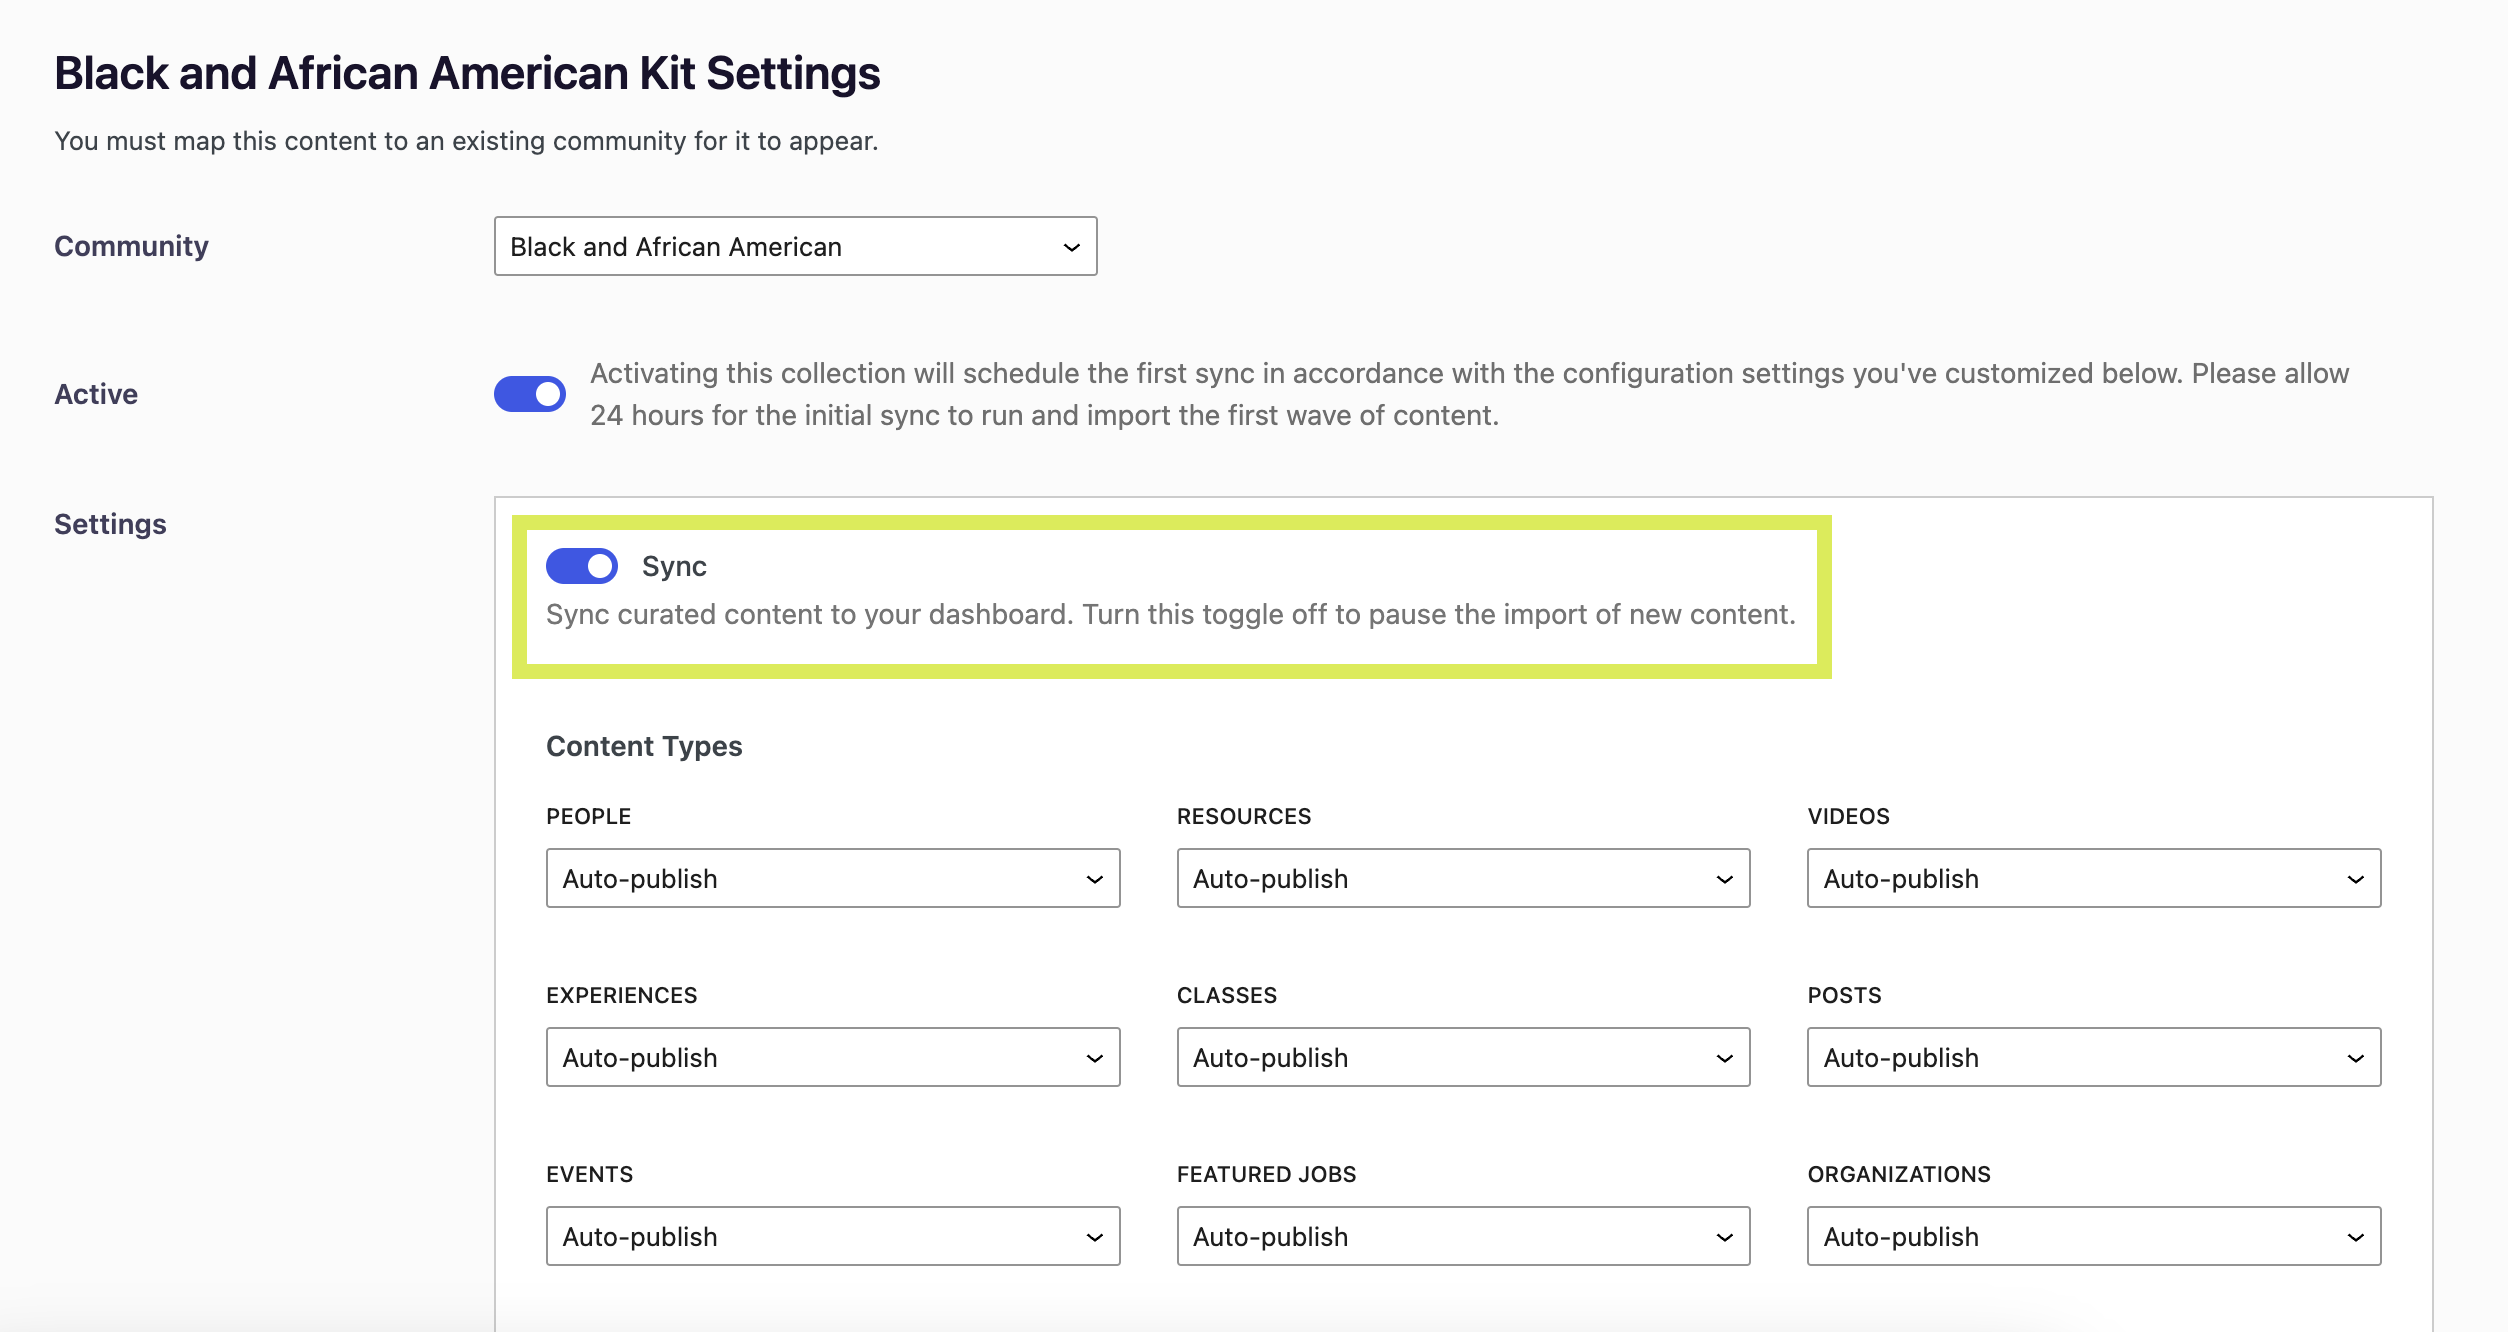The width and height of the screenshot is (2508, 1332).
Task: Turn off the Sync toggle
Action: [582, 566]
